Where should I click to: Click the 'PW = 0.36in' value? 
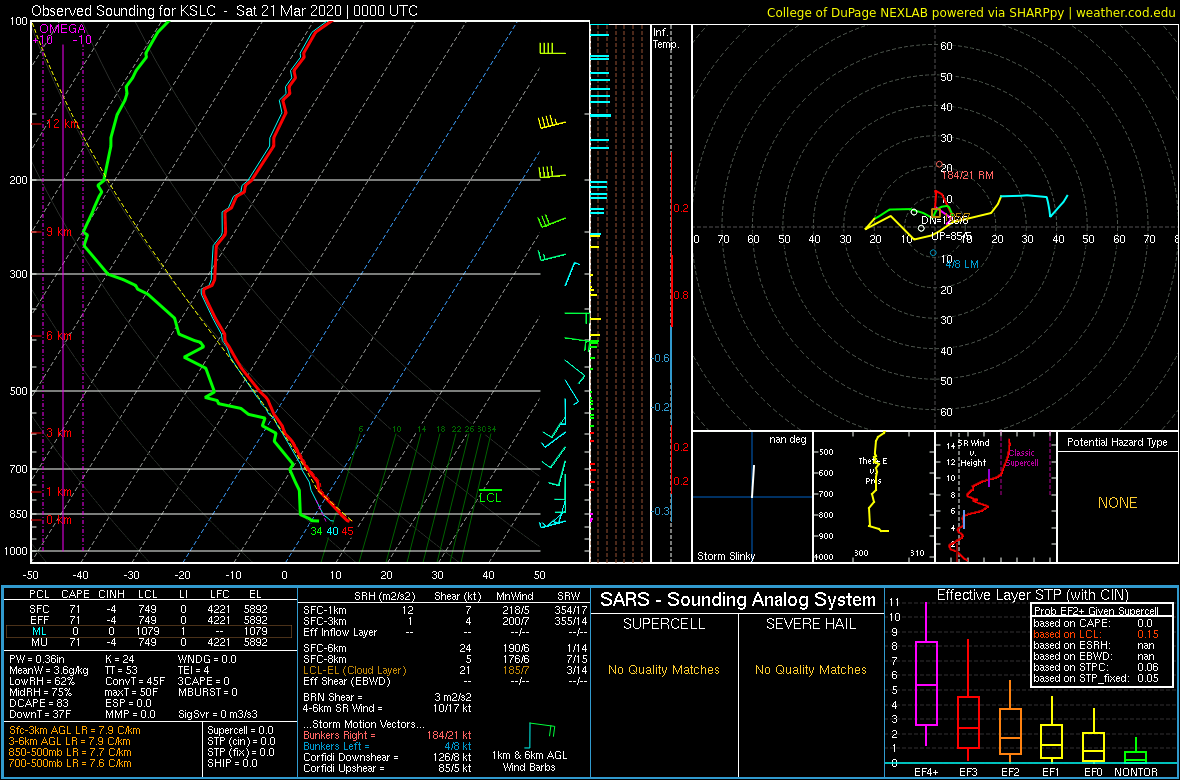coord(38,660)
